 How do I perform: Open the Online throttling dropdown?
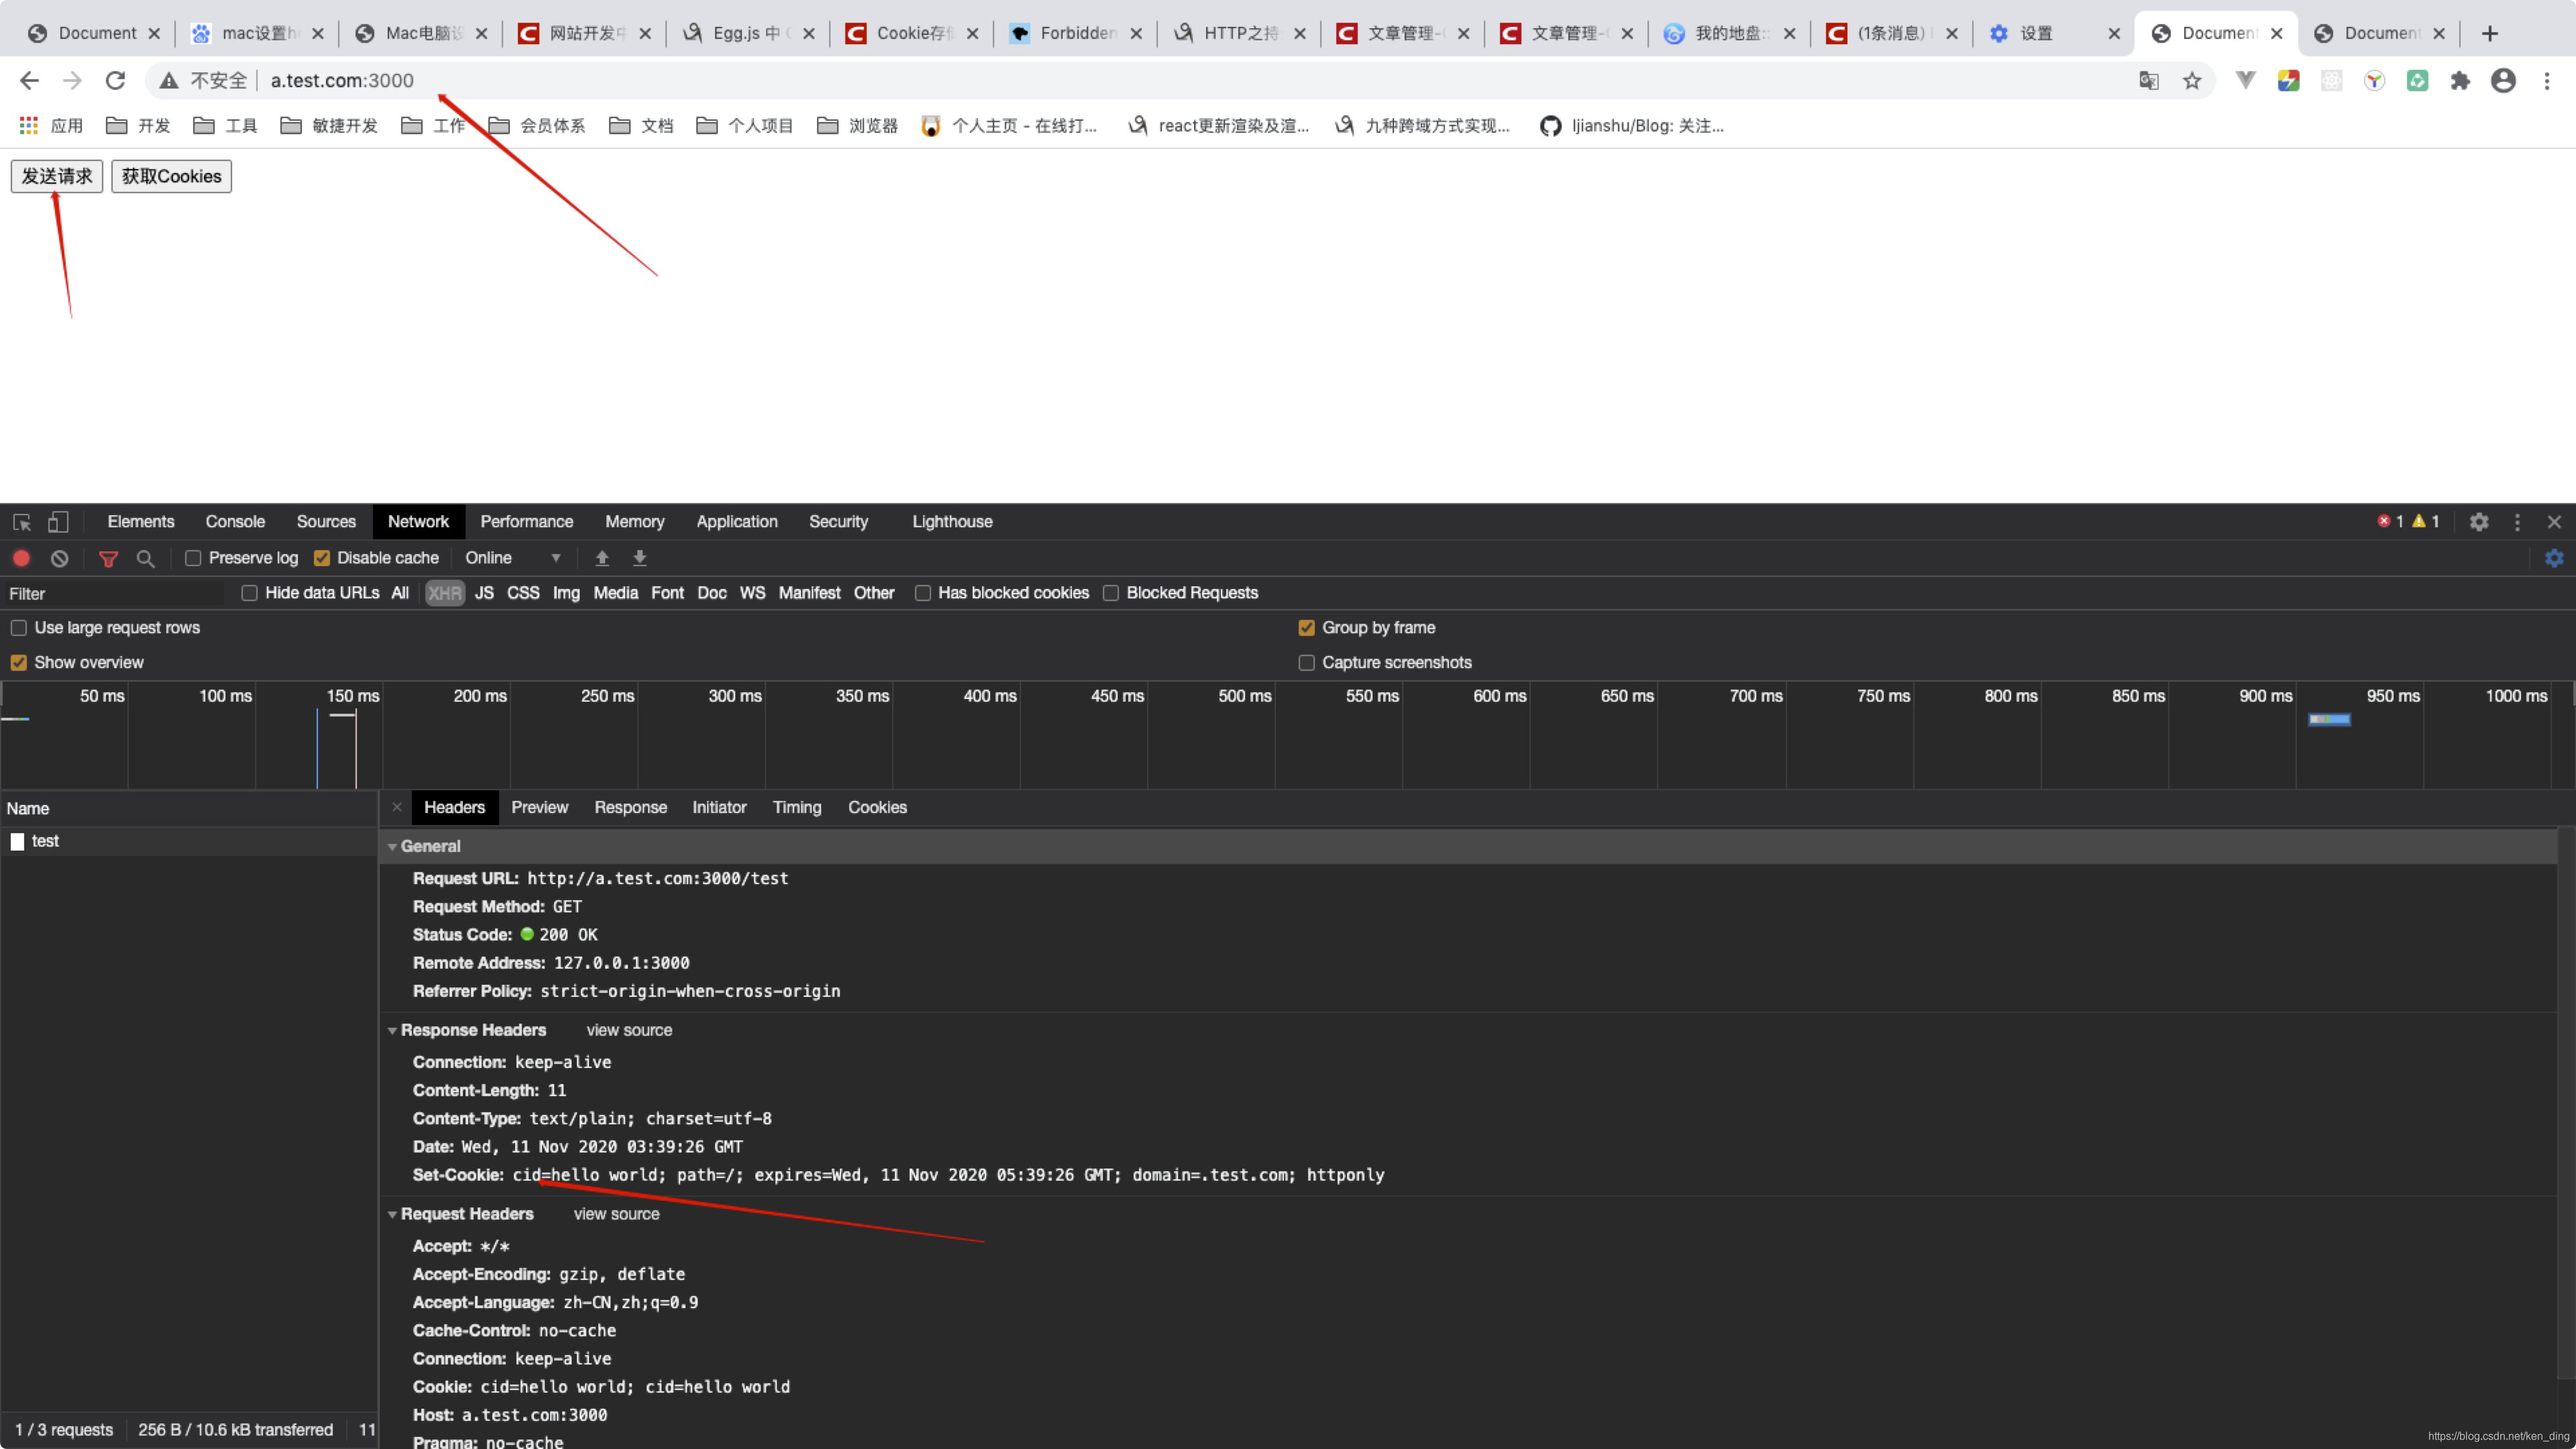[x=512, y=558]
